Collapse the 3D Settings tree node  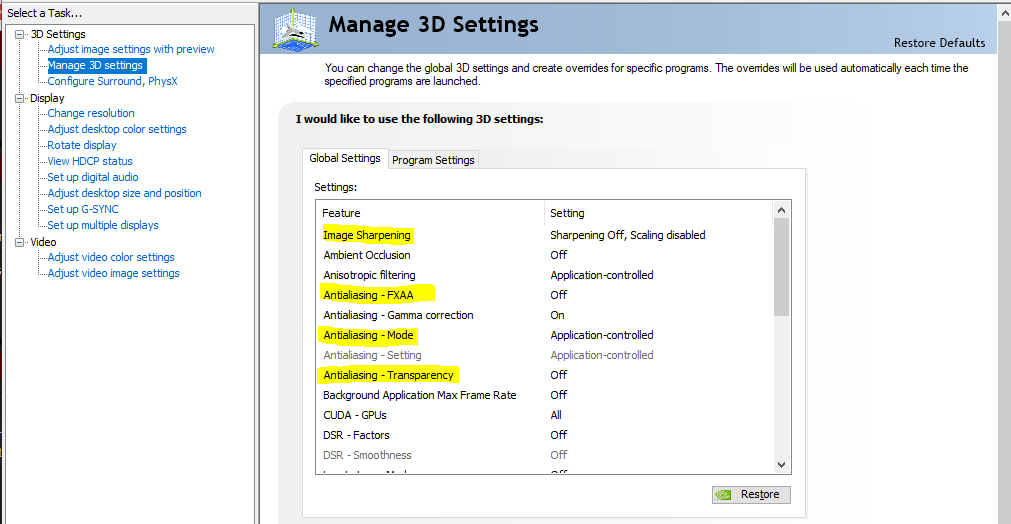coord(20,34)
